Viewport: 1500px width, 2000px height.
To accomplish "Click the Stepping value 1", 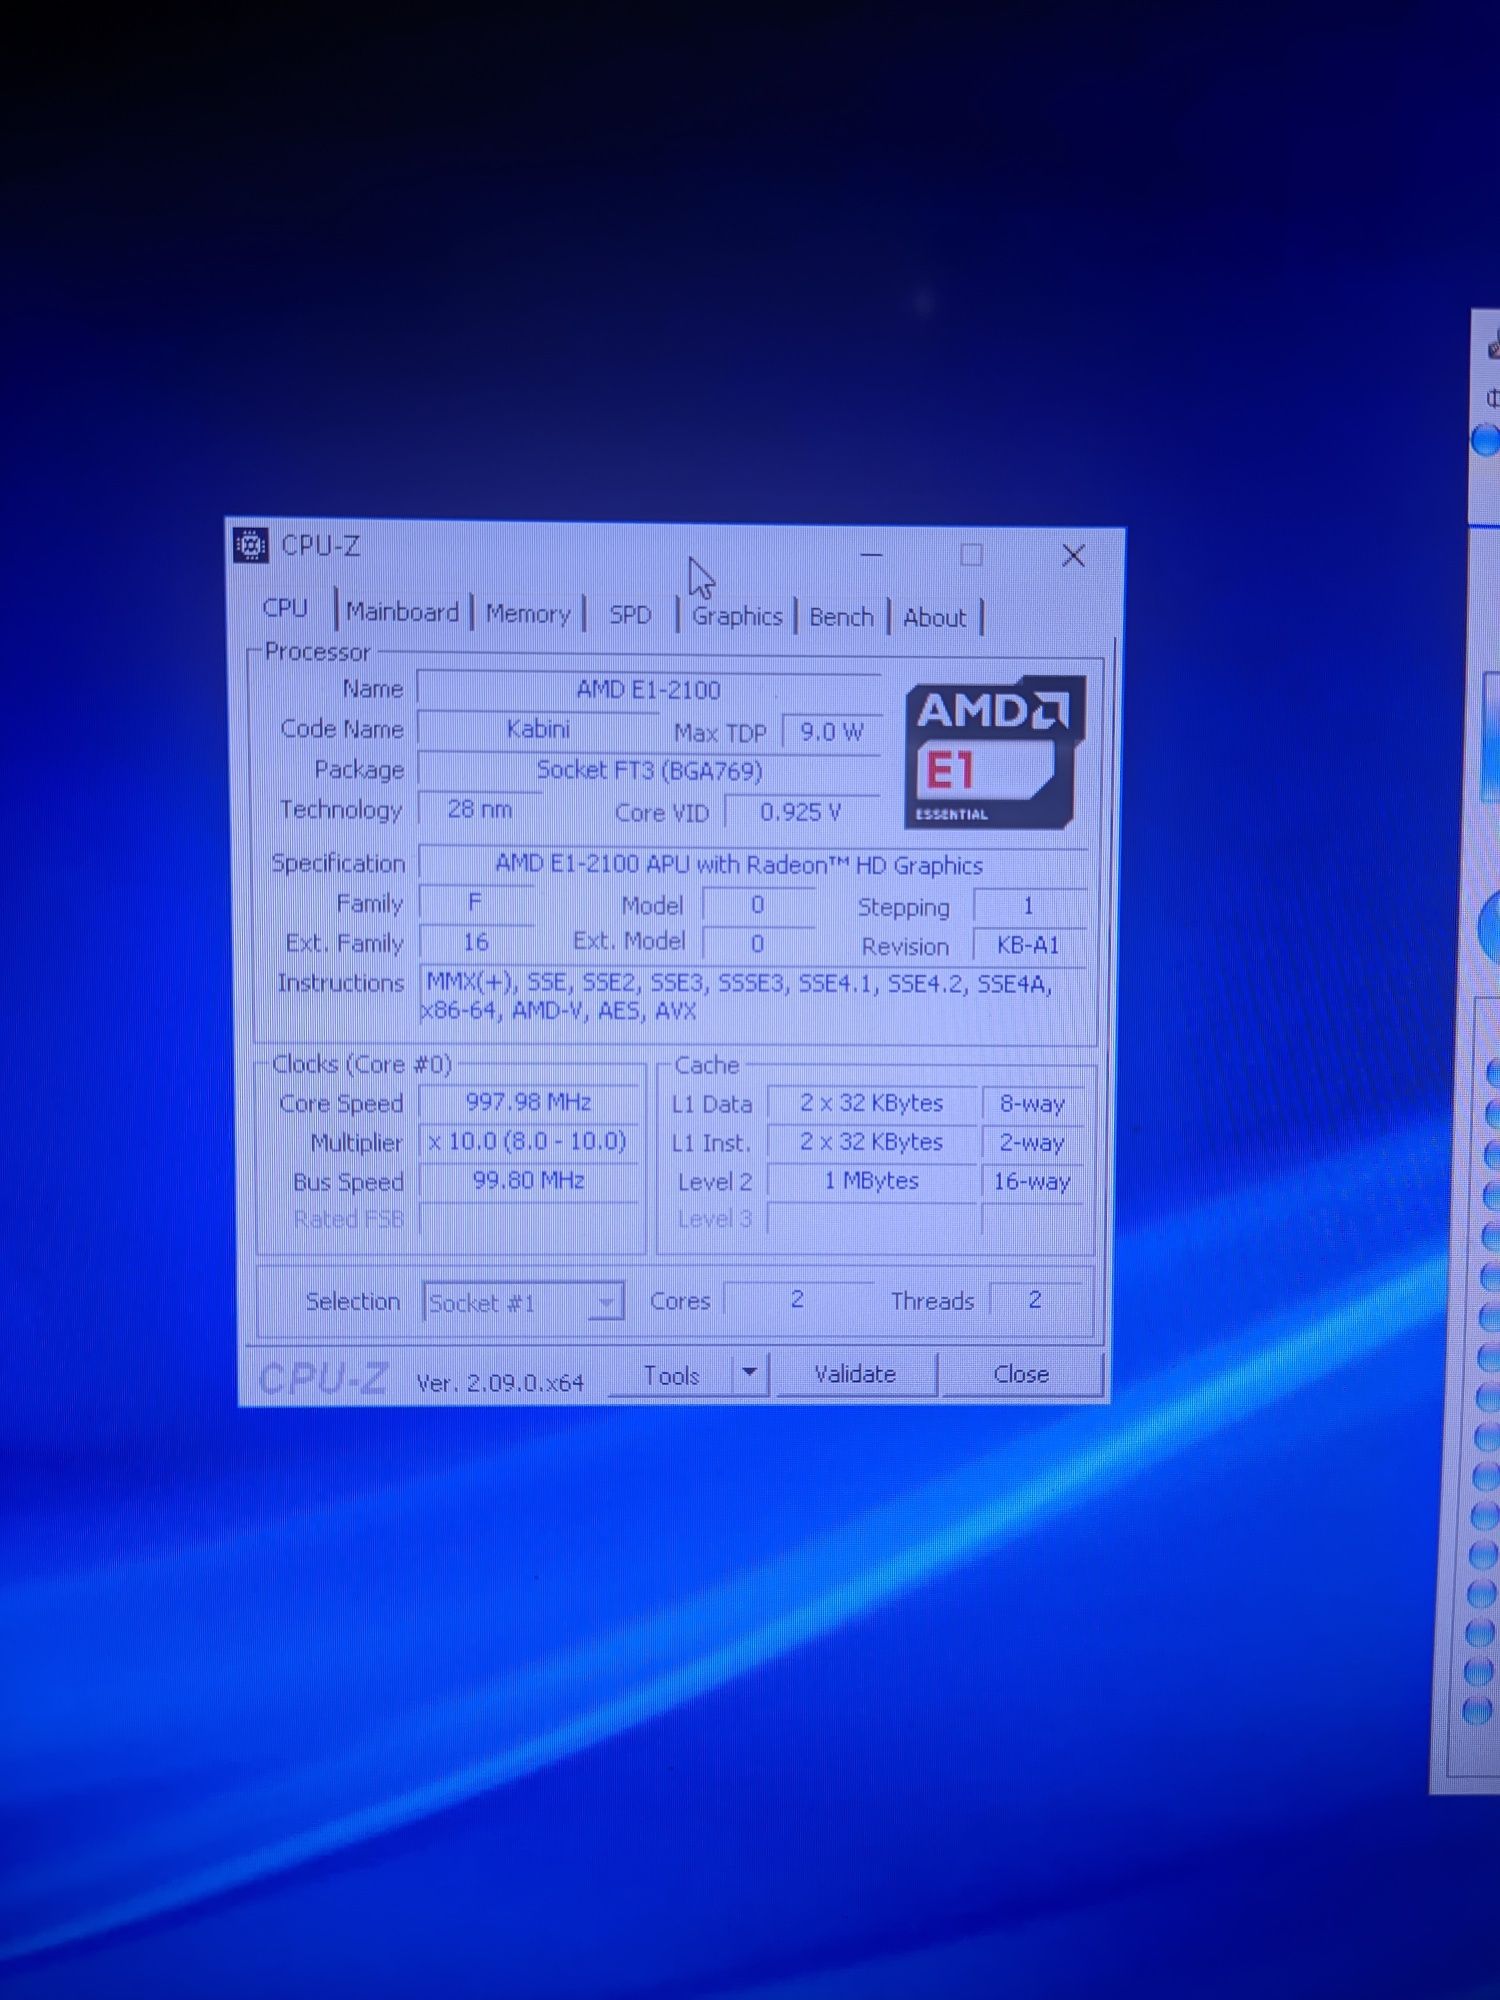I will pos(1029,906).
